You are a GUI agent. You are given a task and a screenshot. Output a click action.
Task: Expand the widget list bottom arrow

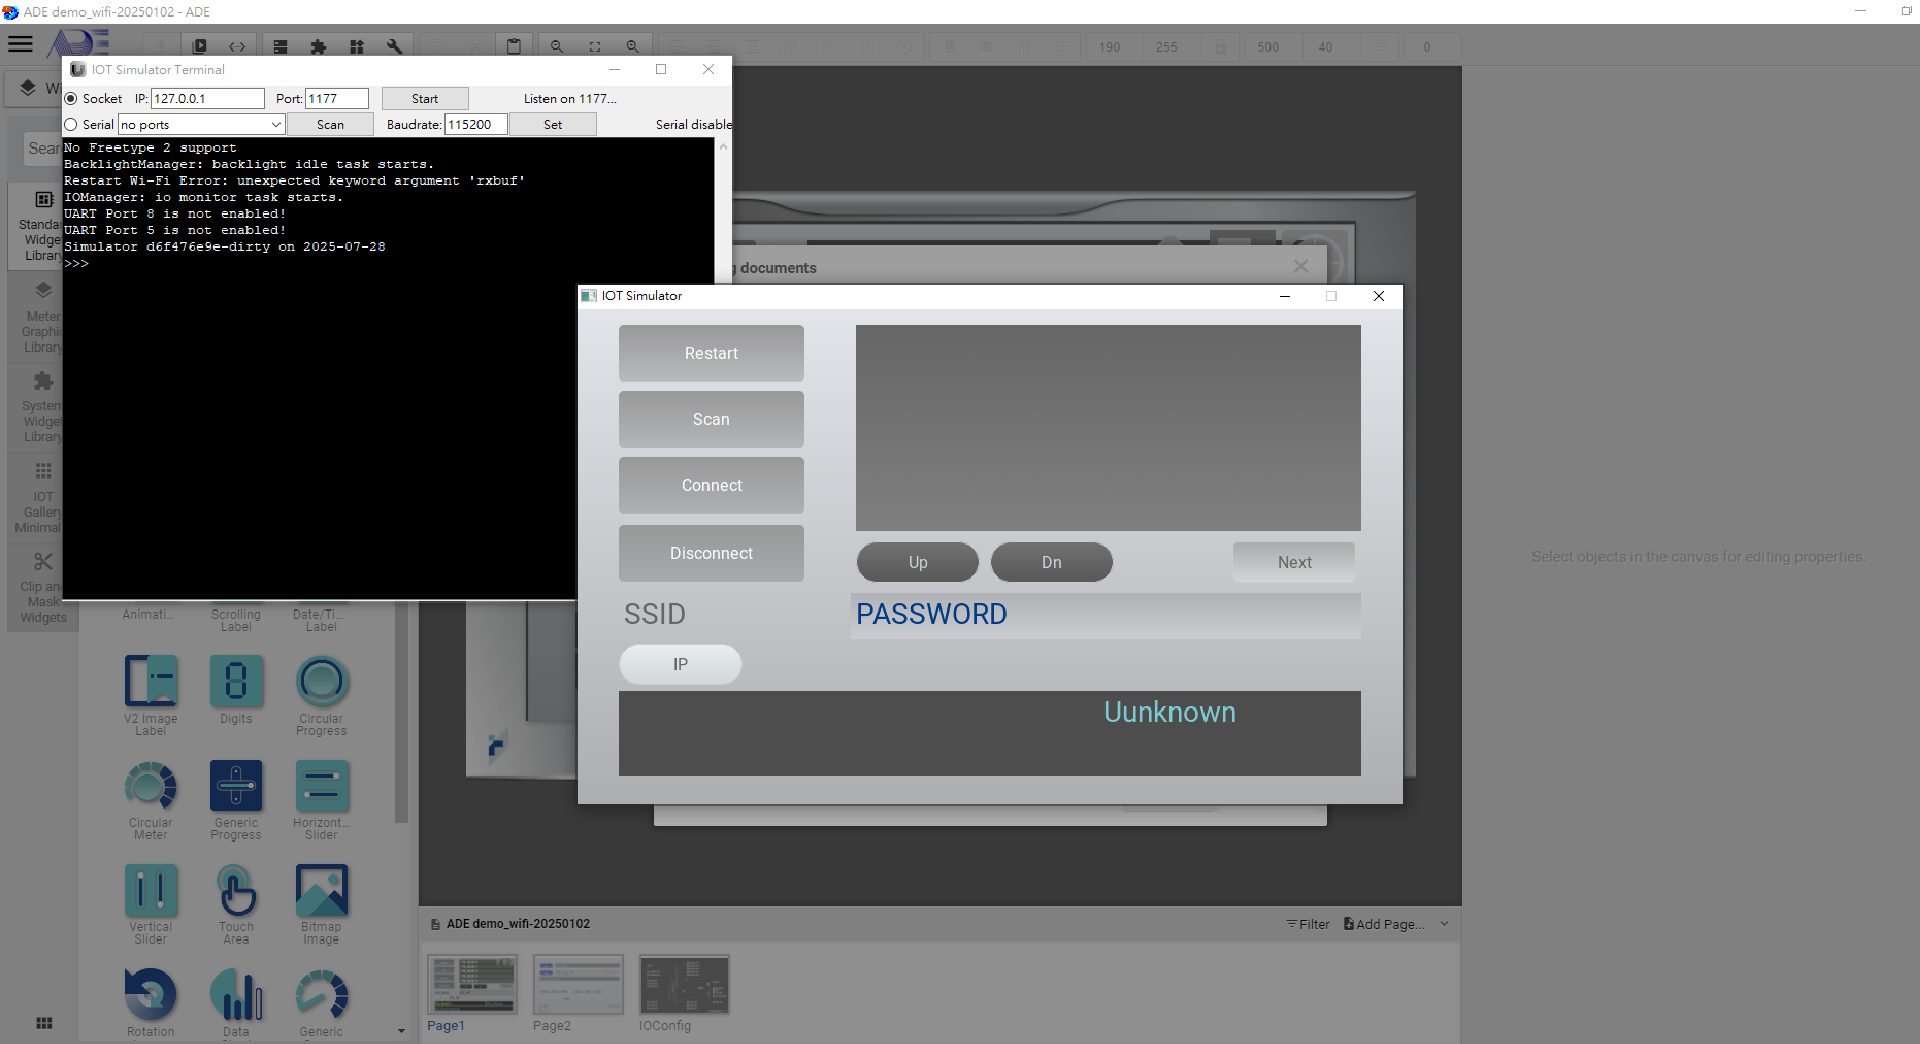click(401, 1031)
